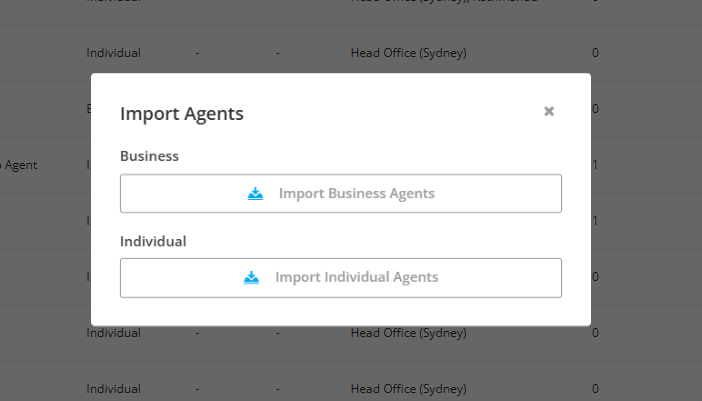This screenshot has height=401, width=702.
Task: Click the Import Business Agents button
Action: tap(341, 193)
